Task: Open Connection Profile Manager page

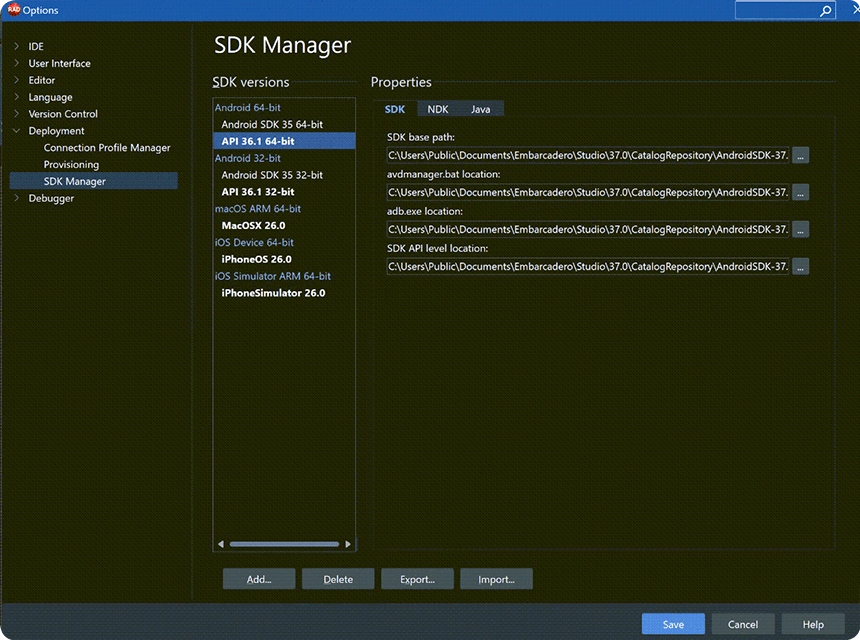Action: [x=107, y=148]
